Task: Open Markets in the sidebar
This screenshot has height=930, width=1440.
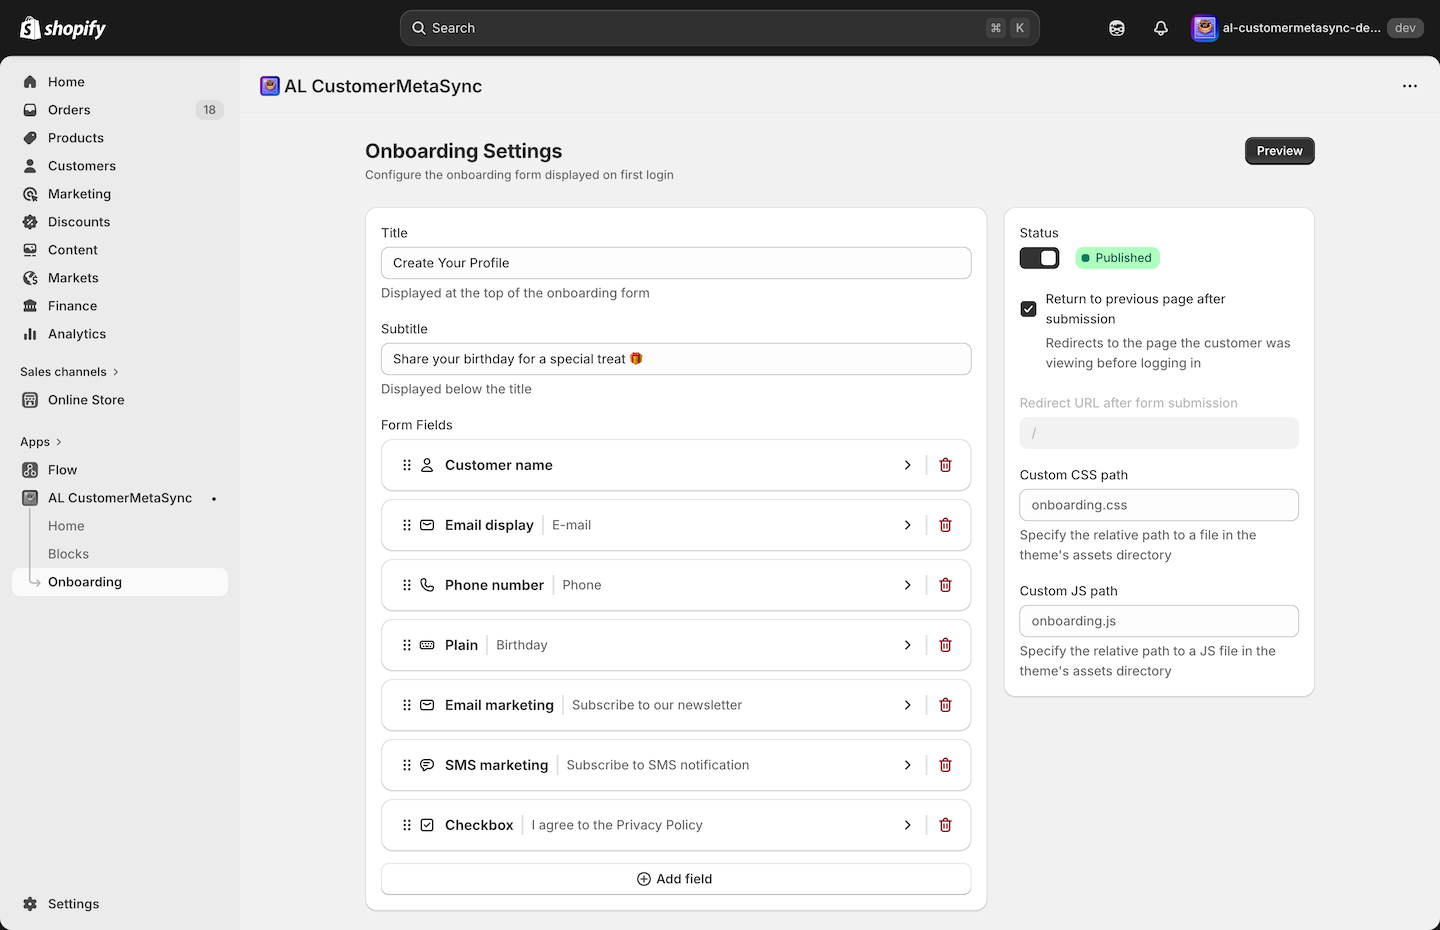Action: coord(120,278)
